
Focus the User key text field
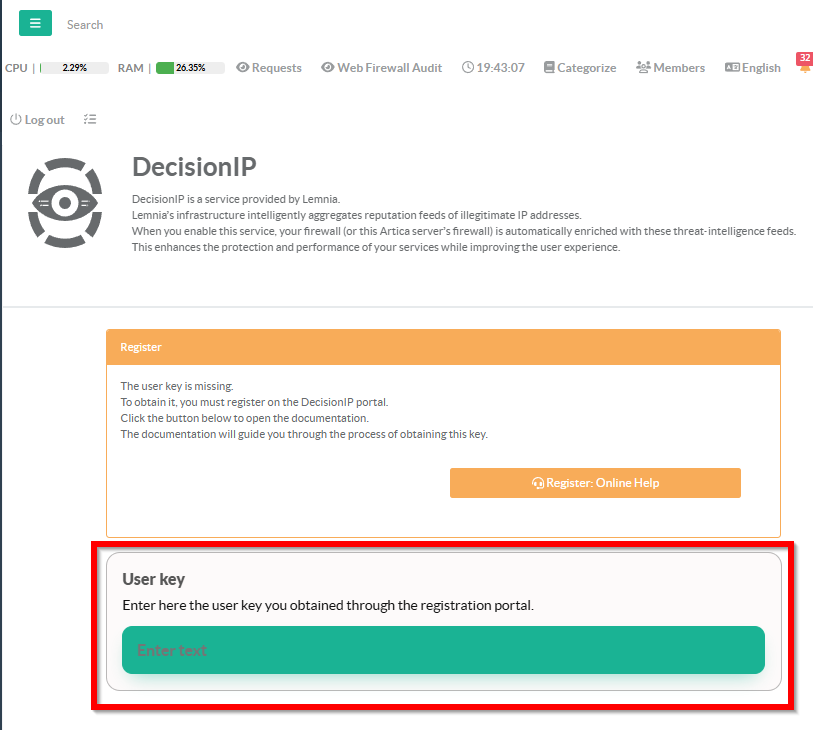443,650
